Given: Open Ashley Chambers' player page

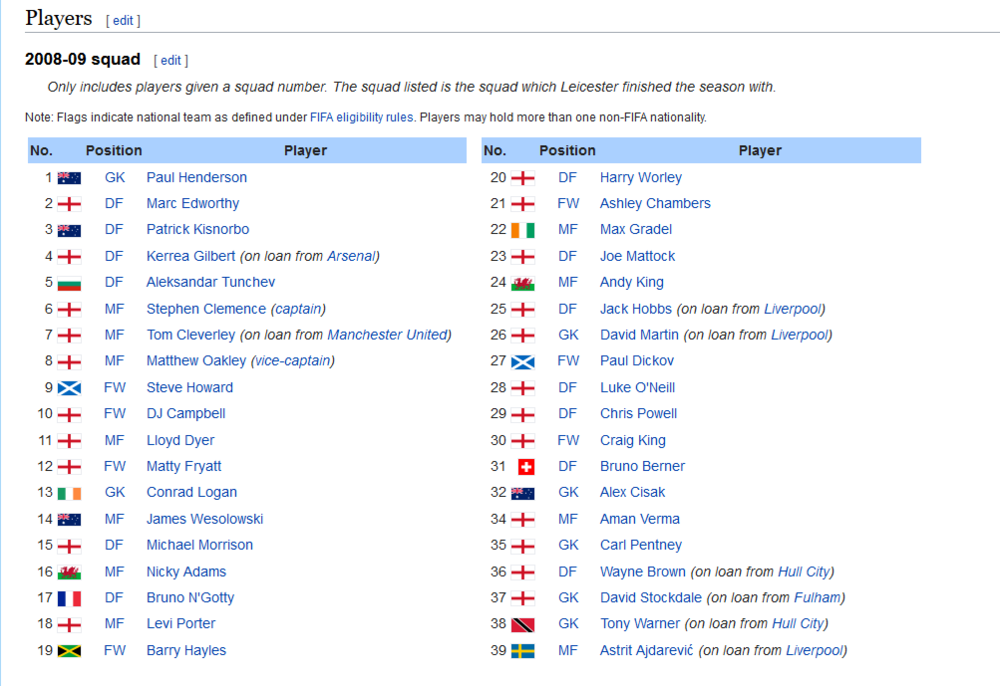Looking at the screenshot, I should [x=655, y=203].
